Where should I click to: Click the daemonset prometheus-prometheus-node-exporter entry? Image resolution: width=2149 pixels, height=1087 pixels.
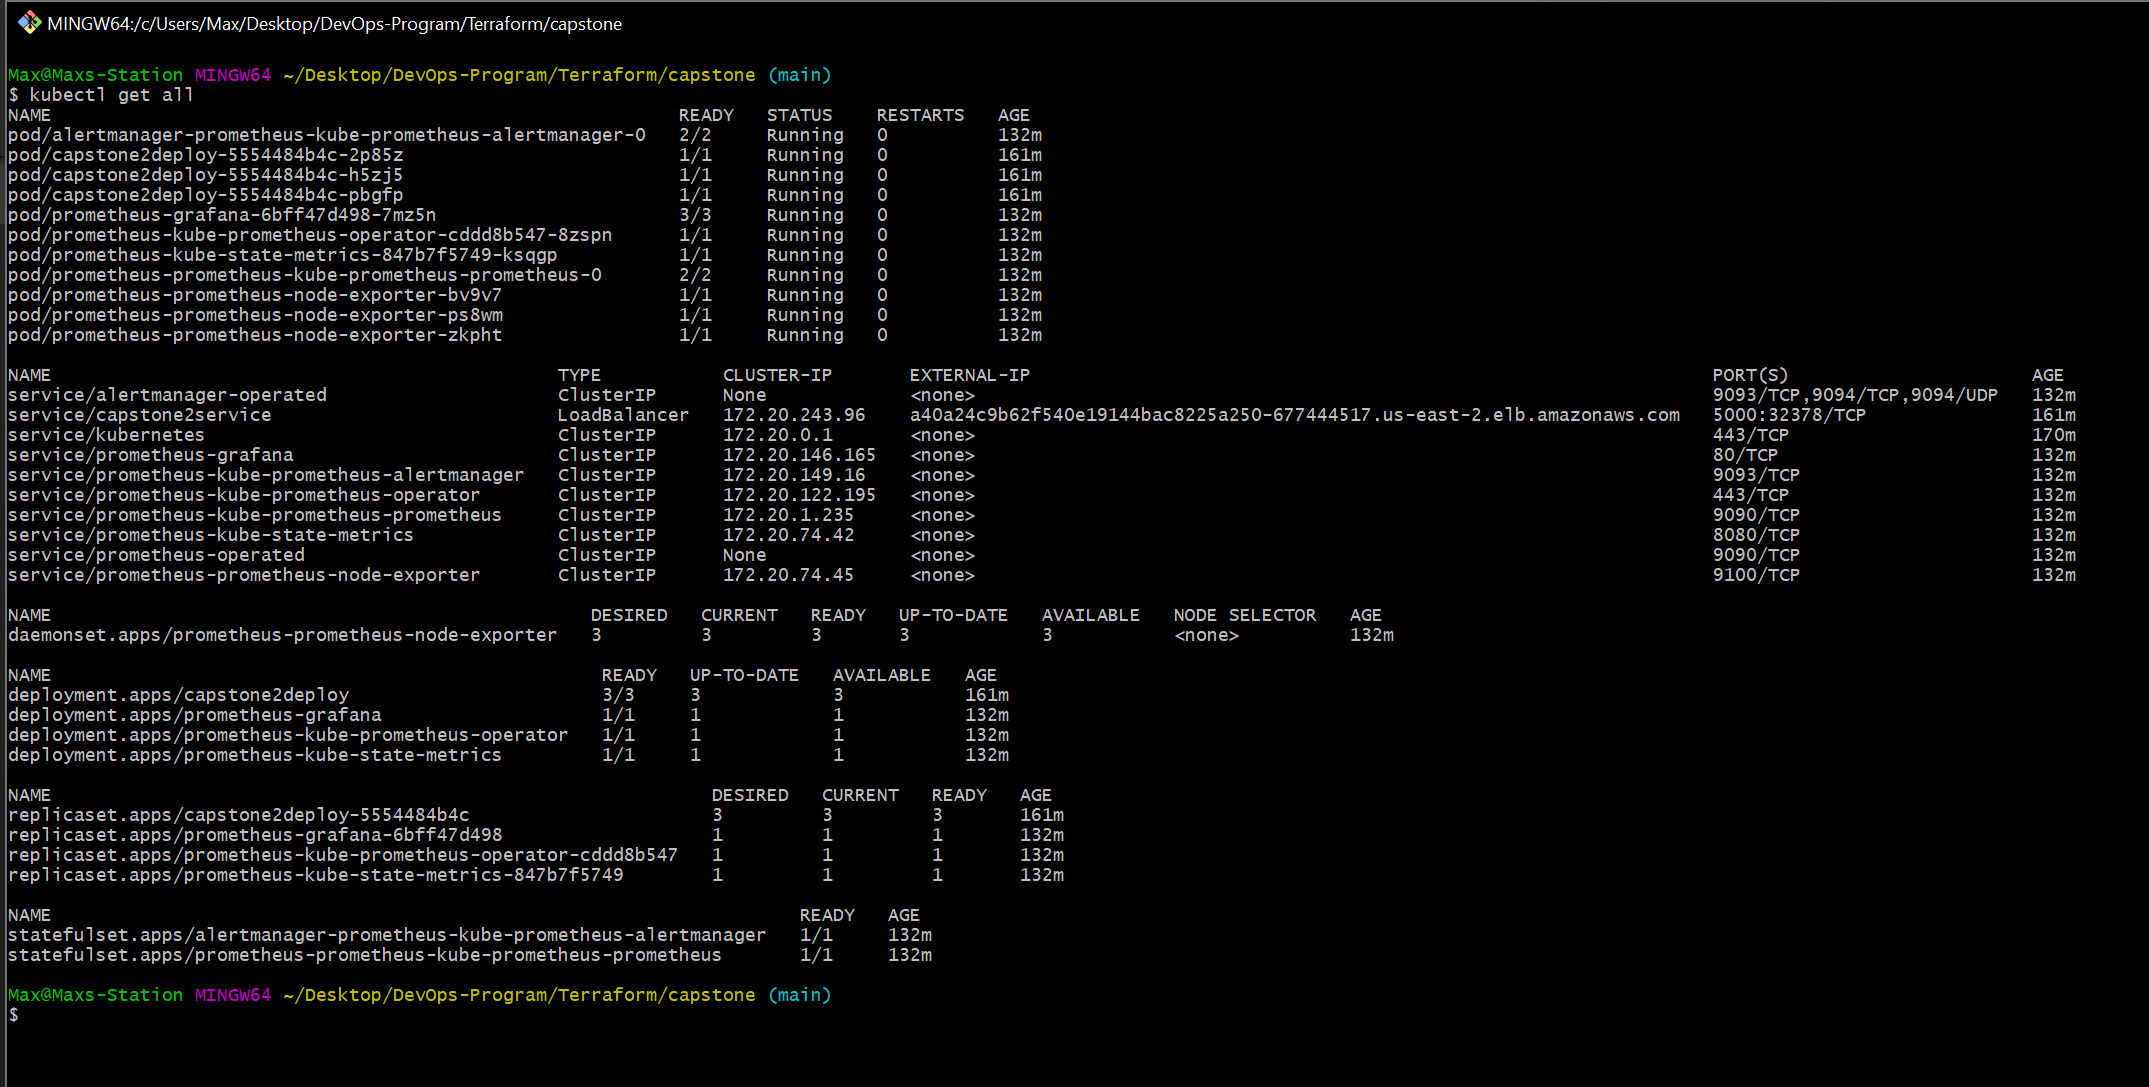[x=280, y=634]
